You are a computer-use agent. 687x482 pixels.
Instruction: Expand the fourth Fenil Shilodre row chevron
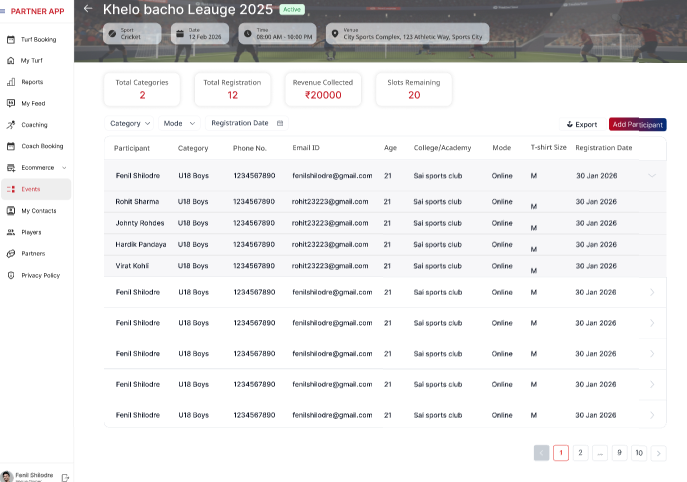[x=652, y=354]
